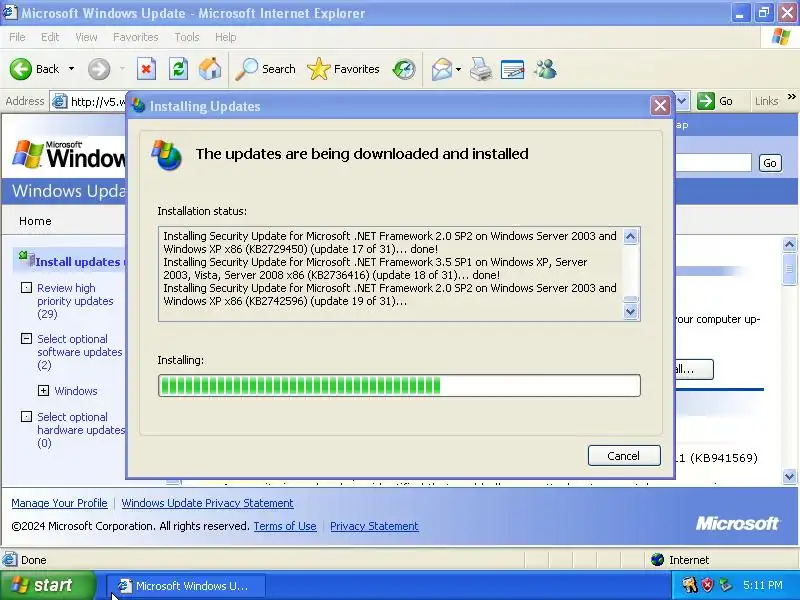Refresh the page with green arrows icon

tap(178, 69)
